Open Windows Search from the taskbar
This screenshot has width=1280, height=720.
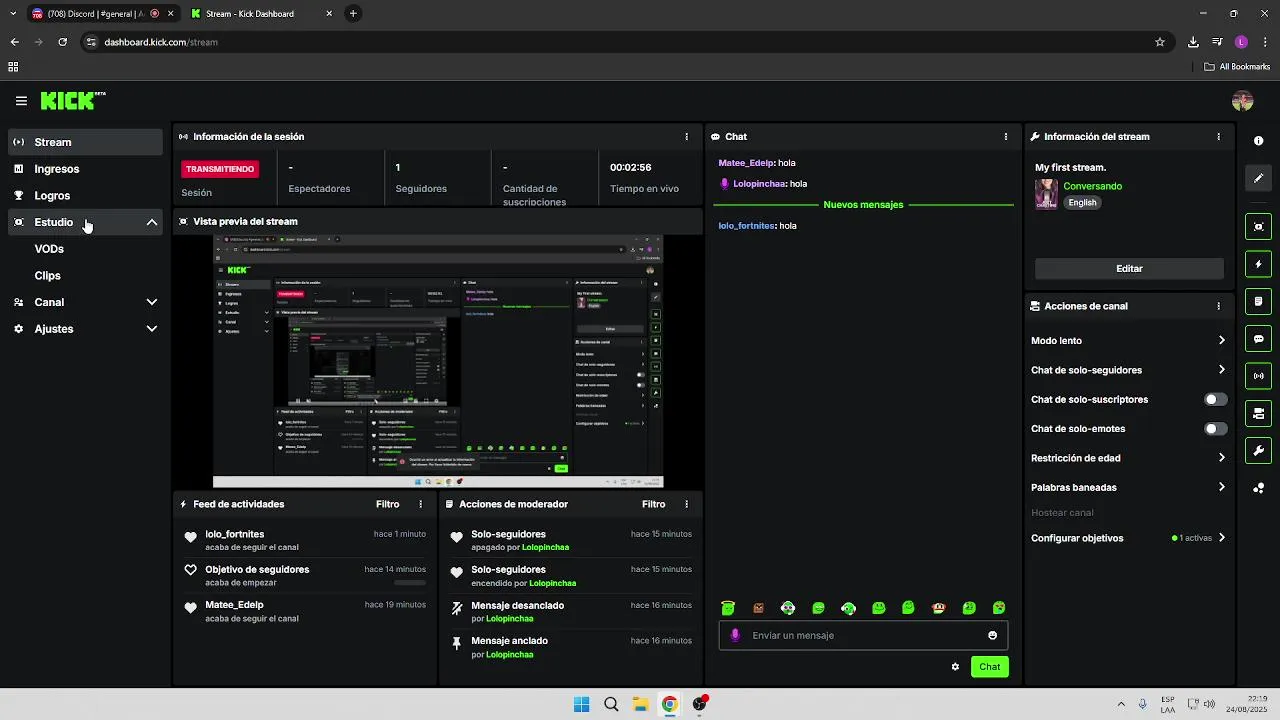(611, 705)
